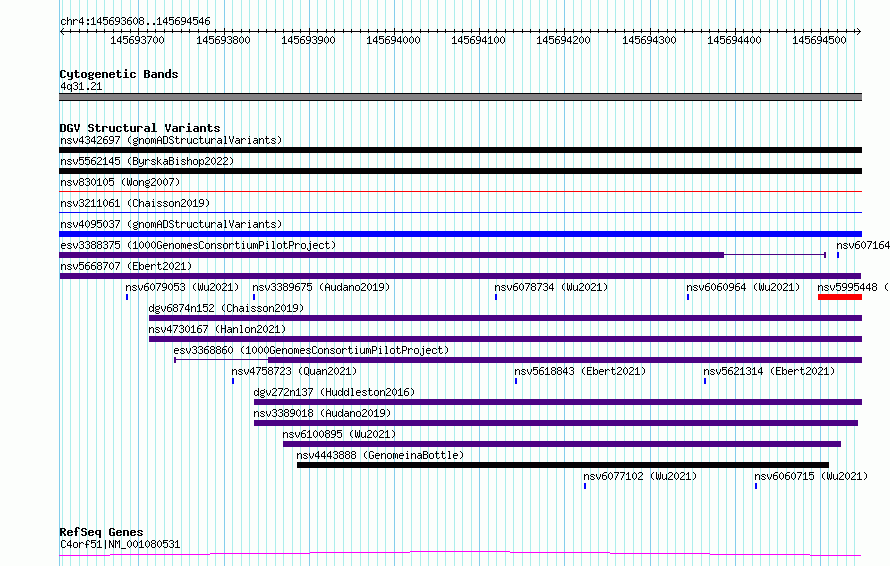Select the nsv6078734 (Wu2021) label
890x566 pixels.
tap(551, 287)
